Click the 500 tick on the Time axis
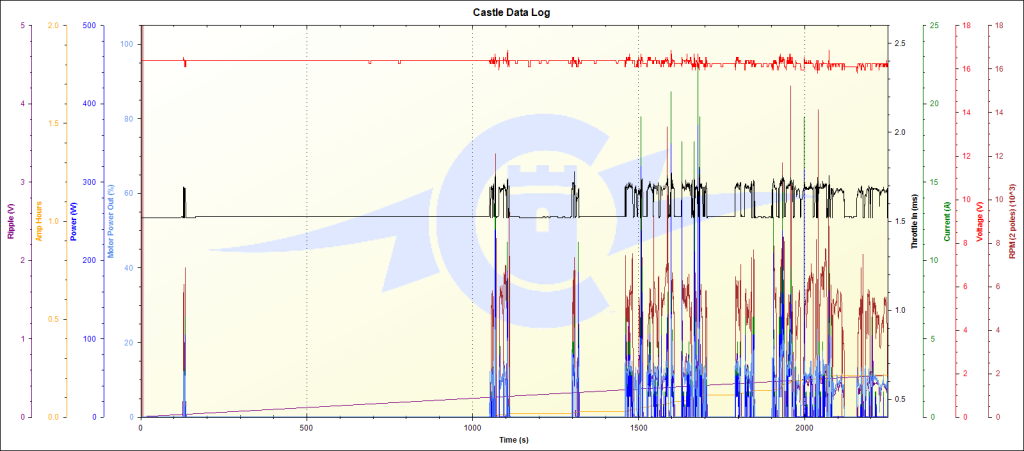The width and height of the screenshot is (1024, 451). click(x=306, y=426)
